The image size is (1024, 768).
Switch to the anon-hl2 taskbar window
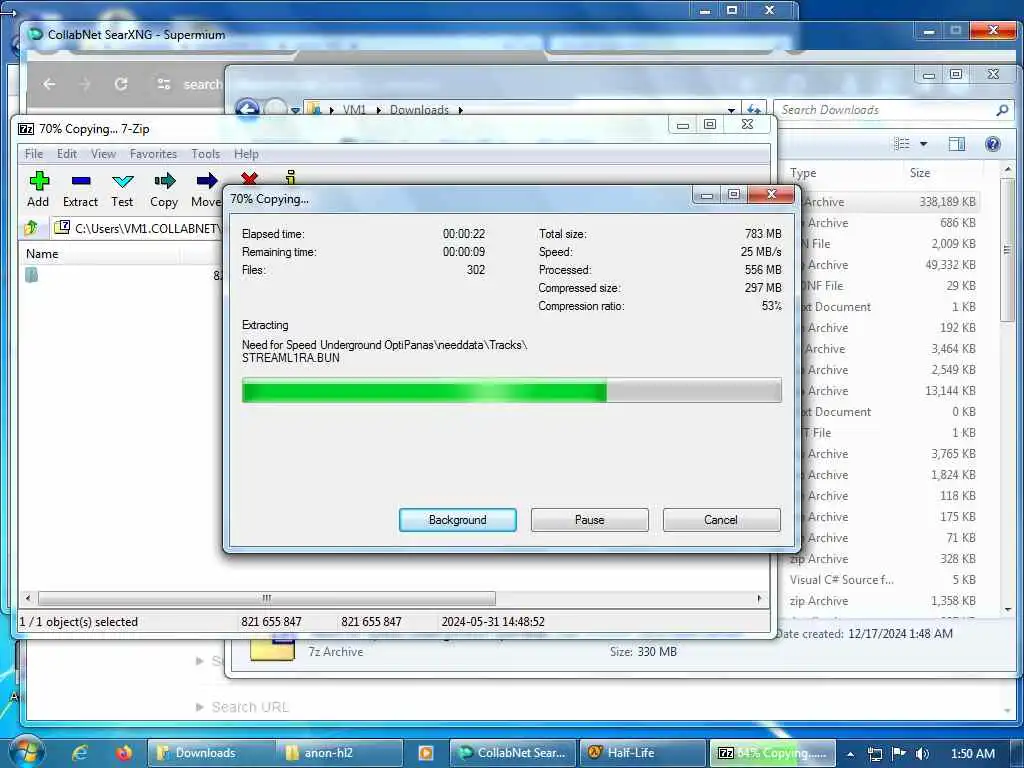[x=338, y=753]
